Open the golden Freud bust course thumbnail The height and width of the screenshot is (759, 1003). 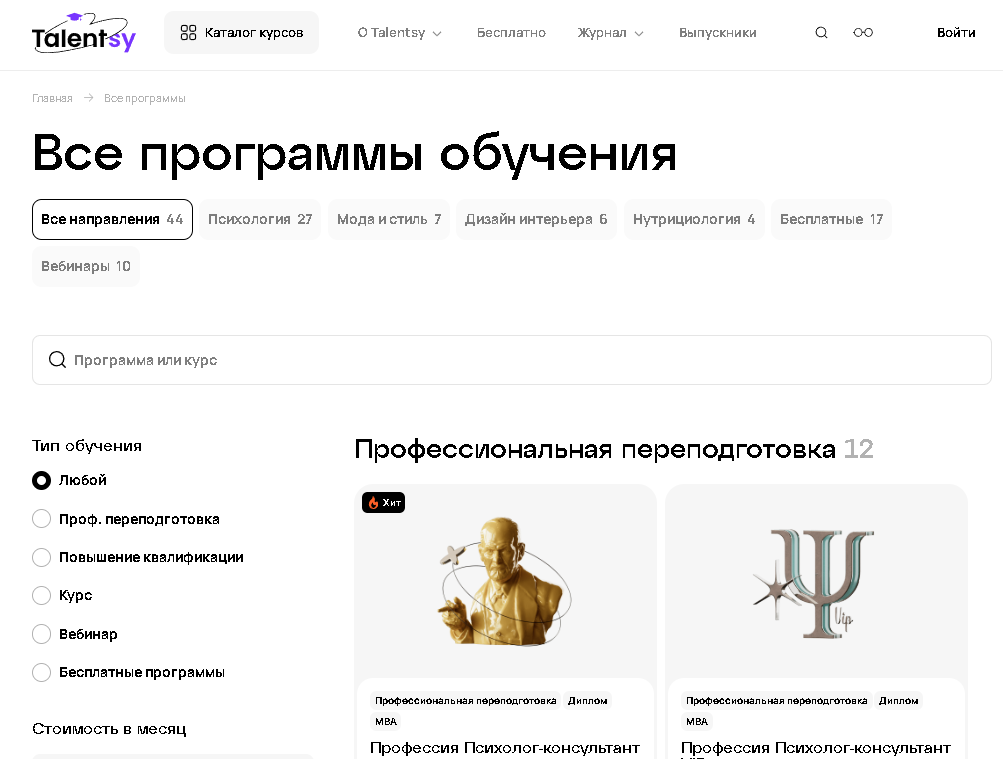[x=505, y=581]
